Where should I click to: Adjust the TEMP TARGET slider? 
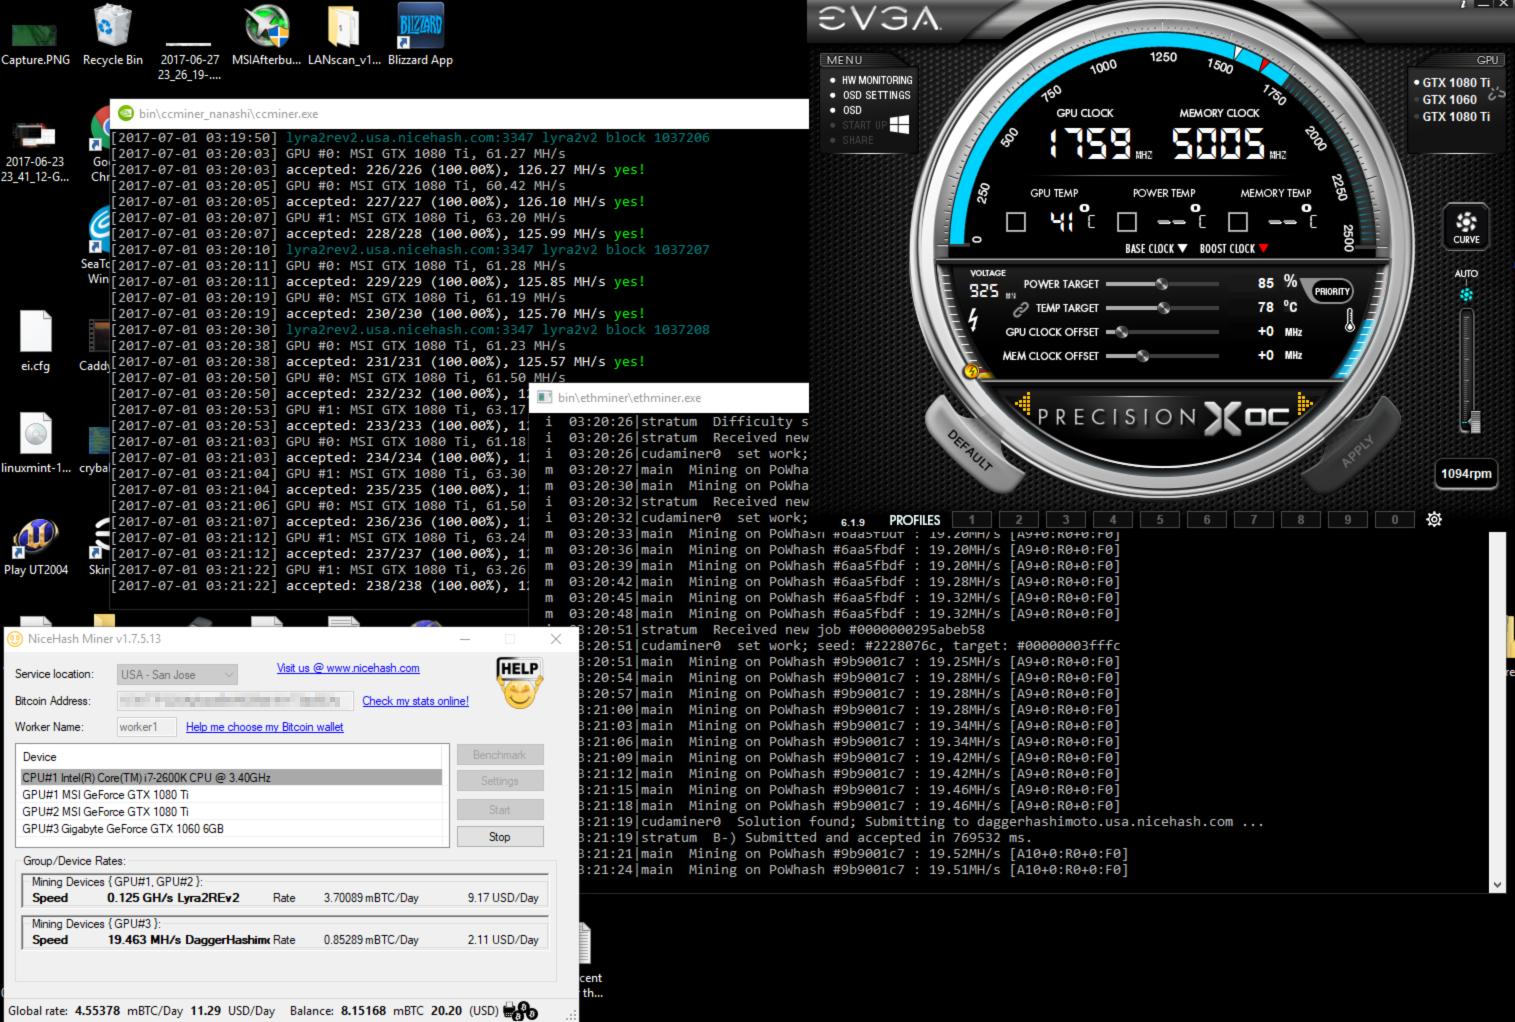pyautogui.click(x=1163, y=308)
